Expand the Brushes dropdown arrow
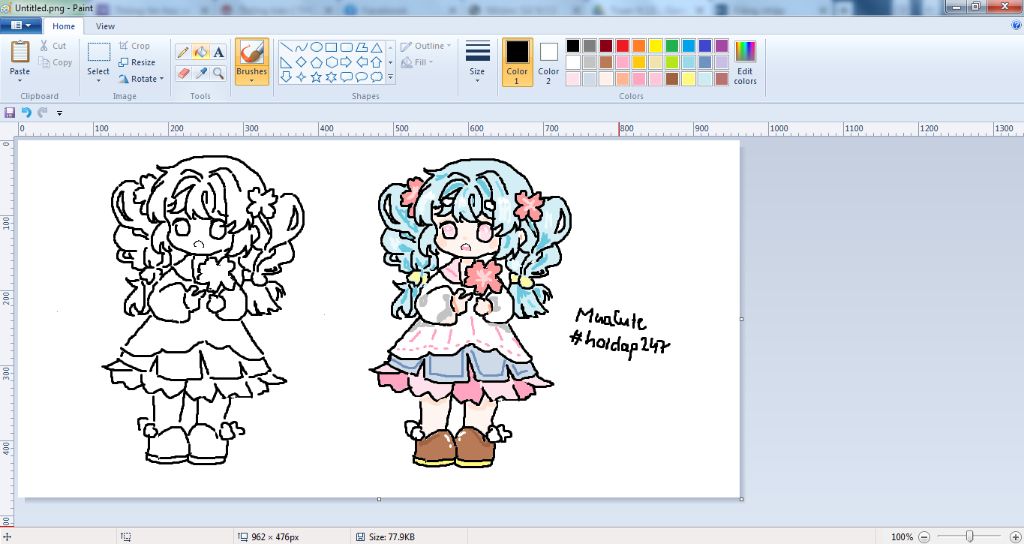This screenshot has height=544, width=1024. click(251, 81)
